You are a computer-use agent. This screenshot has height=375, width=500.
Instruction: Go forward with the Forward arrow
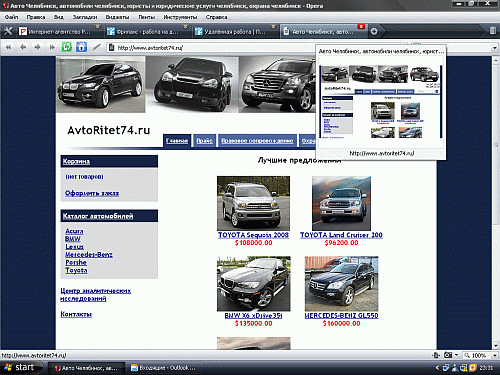(x=37, y=47)
